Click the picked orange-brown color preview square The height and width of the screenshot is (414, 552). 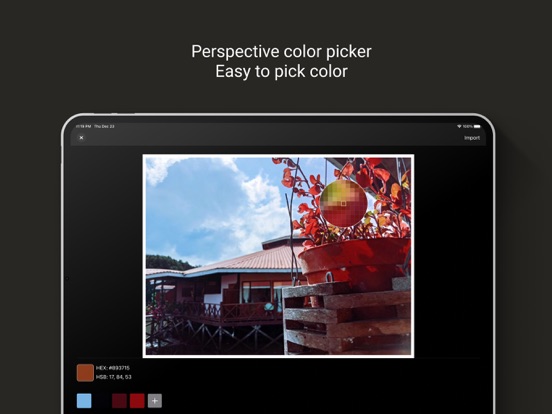pos(85,373)
